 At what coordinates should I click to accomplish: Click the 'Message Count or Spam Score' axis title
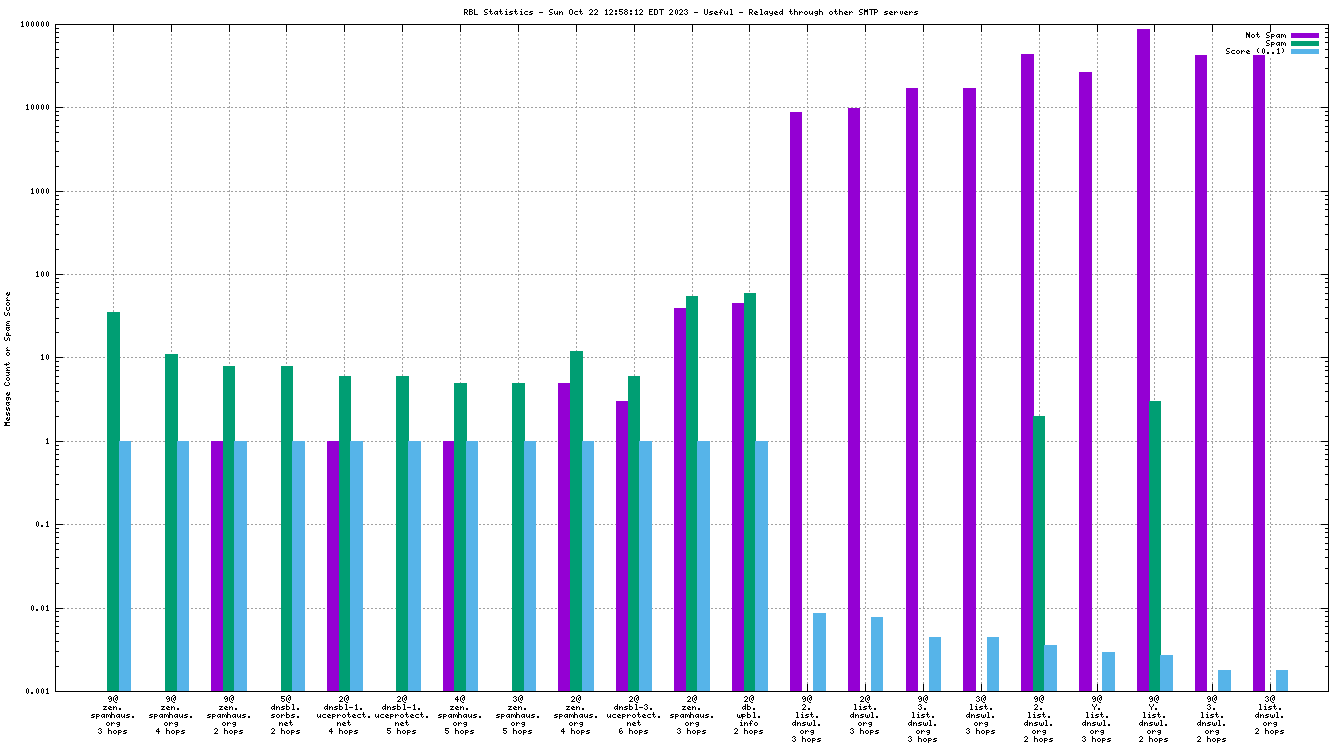(x=8, y=358)
